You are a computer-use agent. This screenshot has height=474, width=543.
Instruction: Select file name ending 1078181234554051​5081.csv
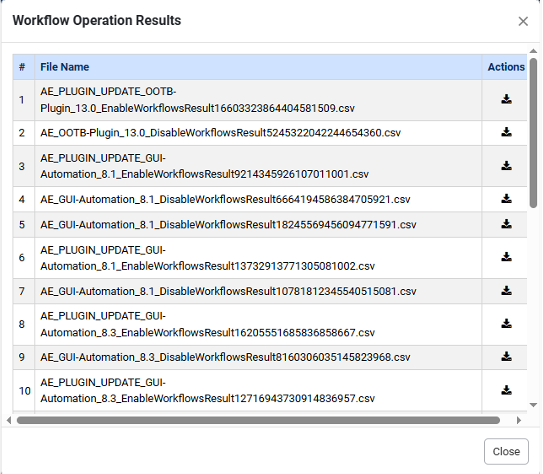point(228,291)
